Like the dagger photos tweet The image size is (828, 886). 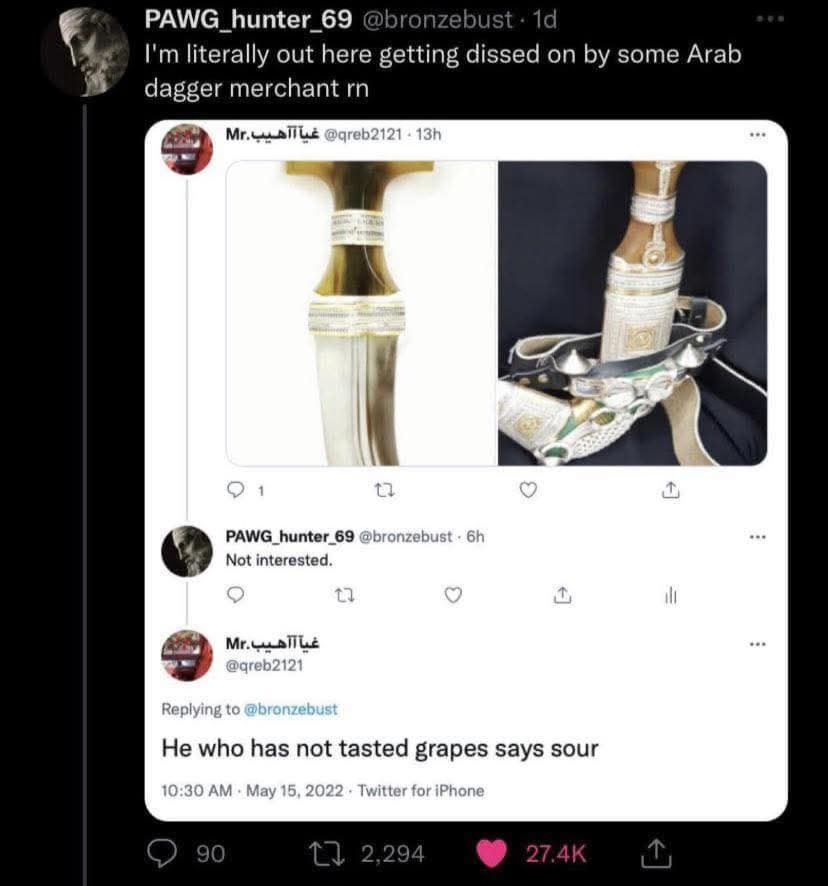[x=530, y=490]
